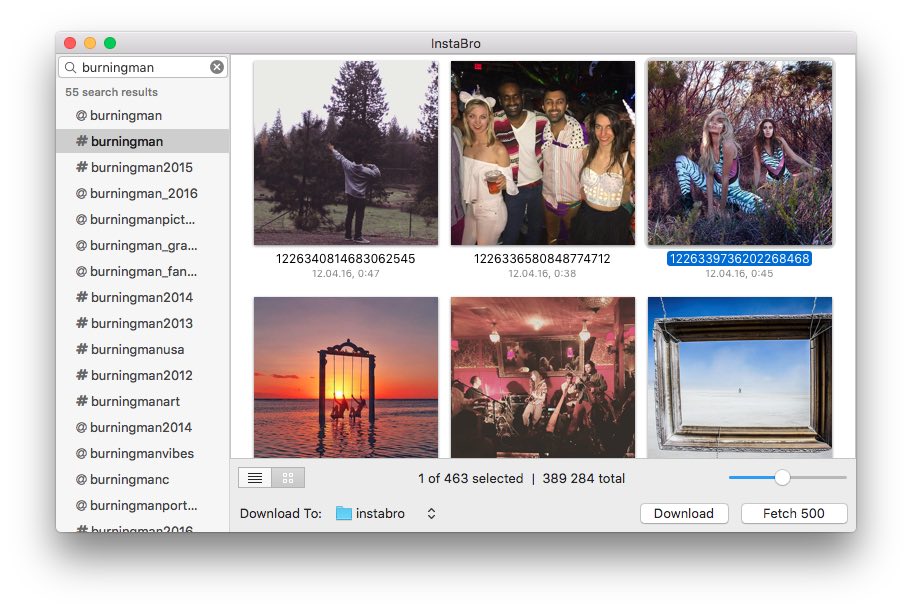Select the #burningman2014 hashtag result
Viewport: 912px width, 612px height.
[x=143, y=297]
